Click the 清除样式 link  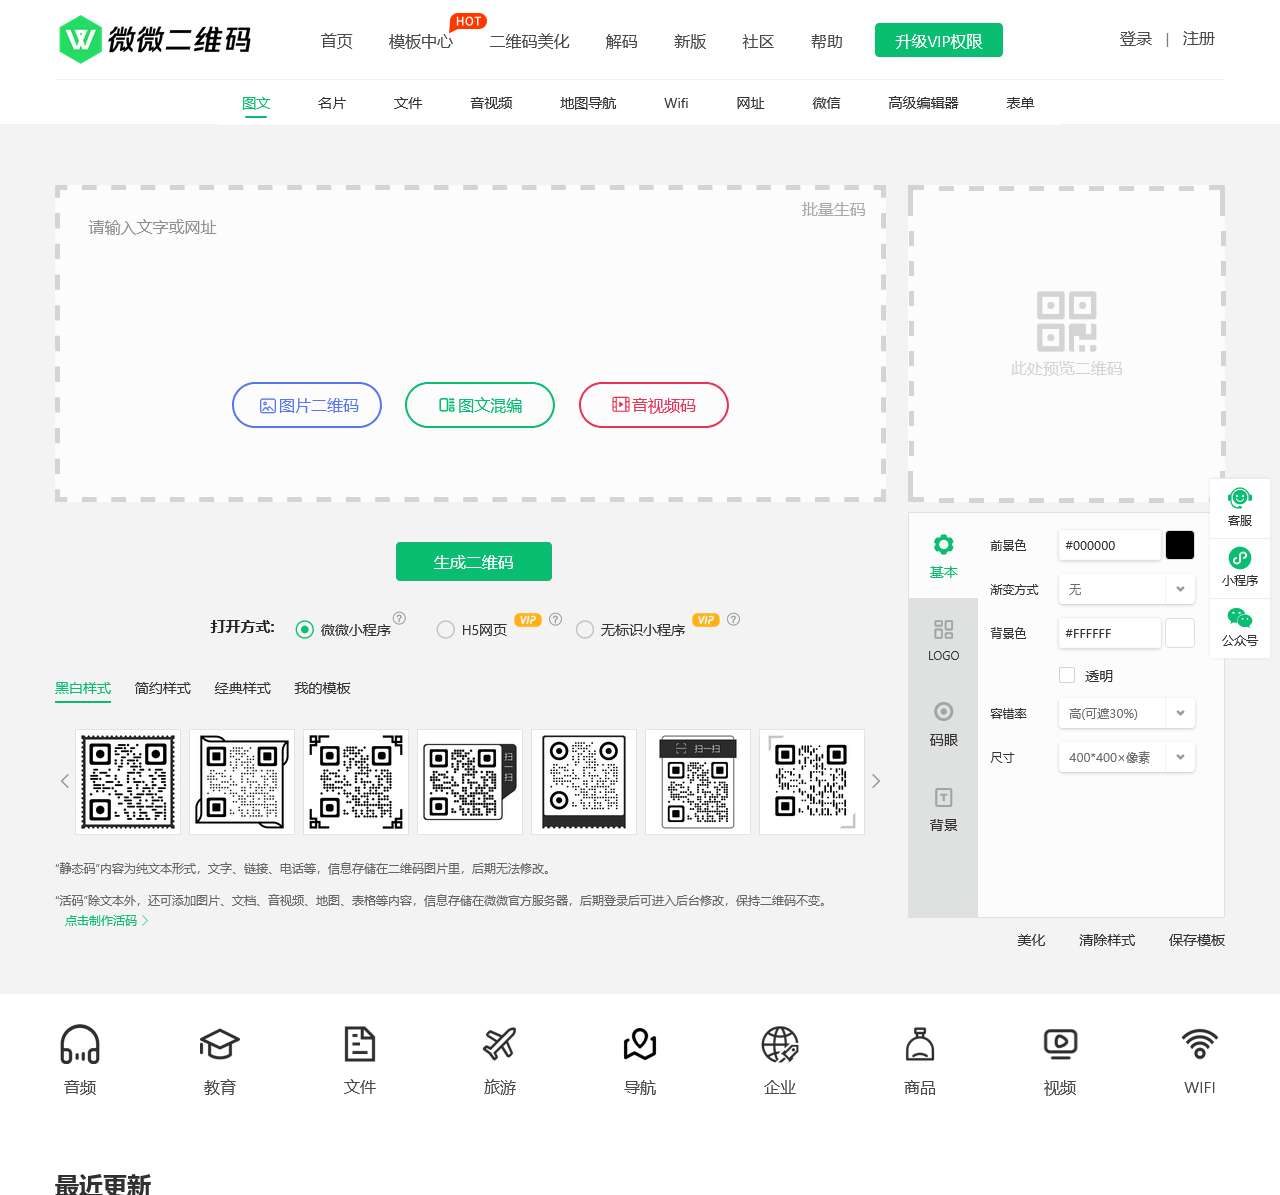tap(1107, 940)
